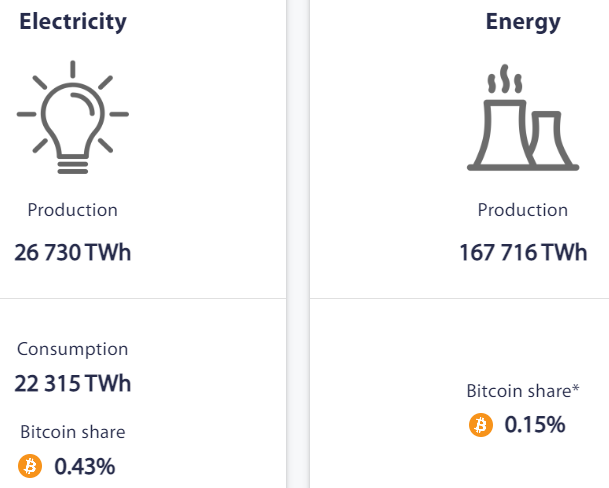Select the Electricity heading

tap(73, 22)
